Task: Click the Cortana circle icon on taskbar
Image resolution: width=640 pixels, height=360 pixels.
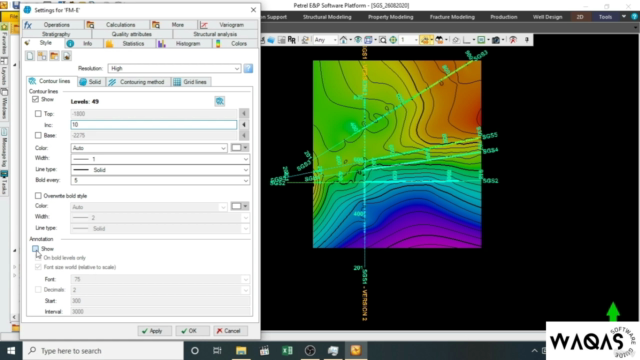Action: pos(195,351)
